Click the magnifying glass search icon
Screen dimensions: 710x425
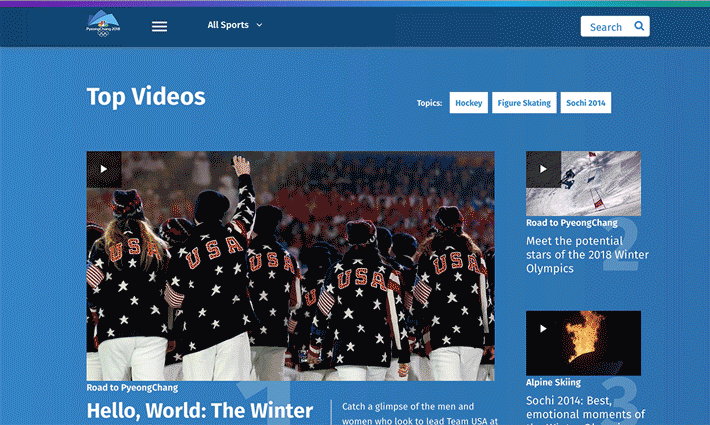point(639,26)
